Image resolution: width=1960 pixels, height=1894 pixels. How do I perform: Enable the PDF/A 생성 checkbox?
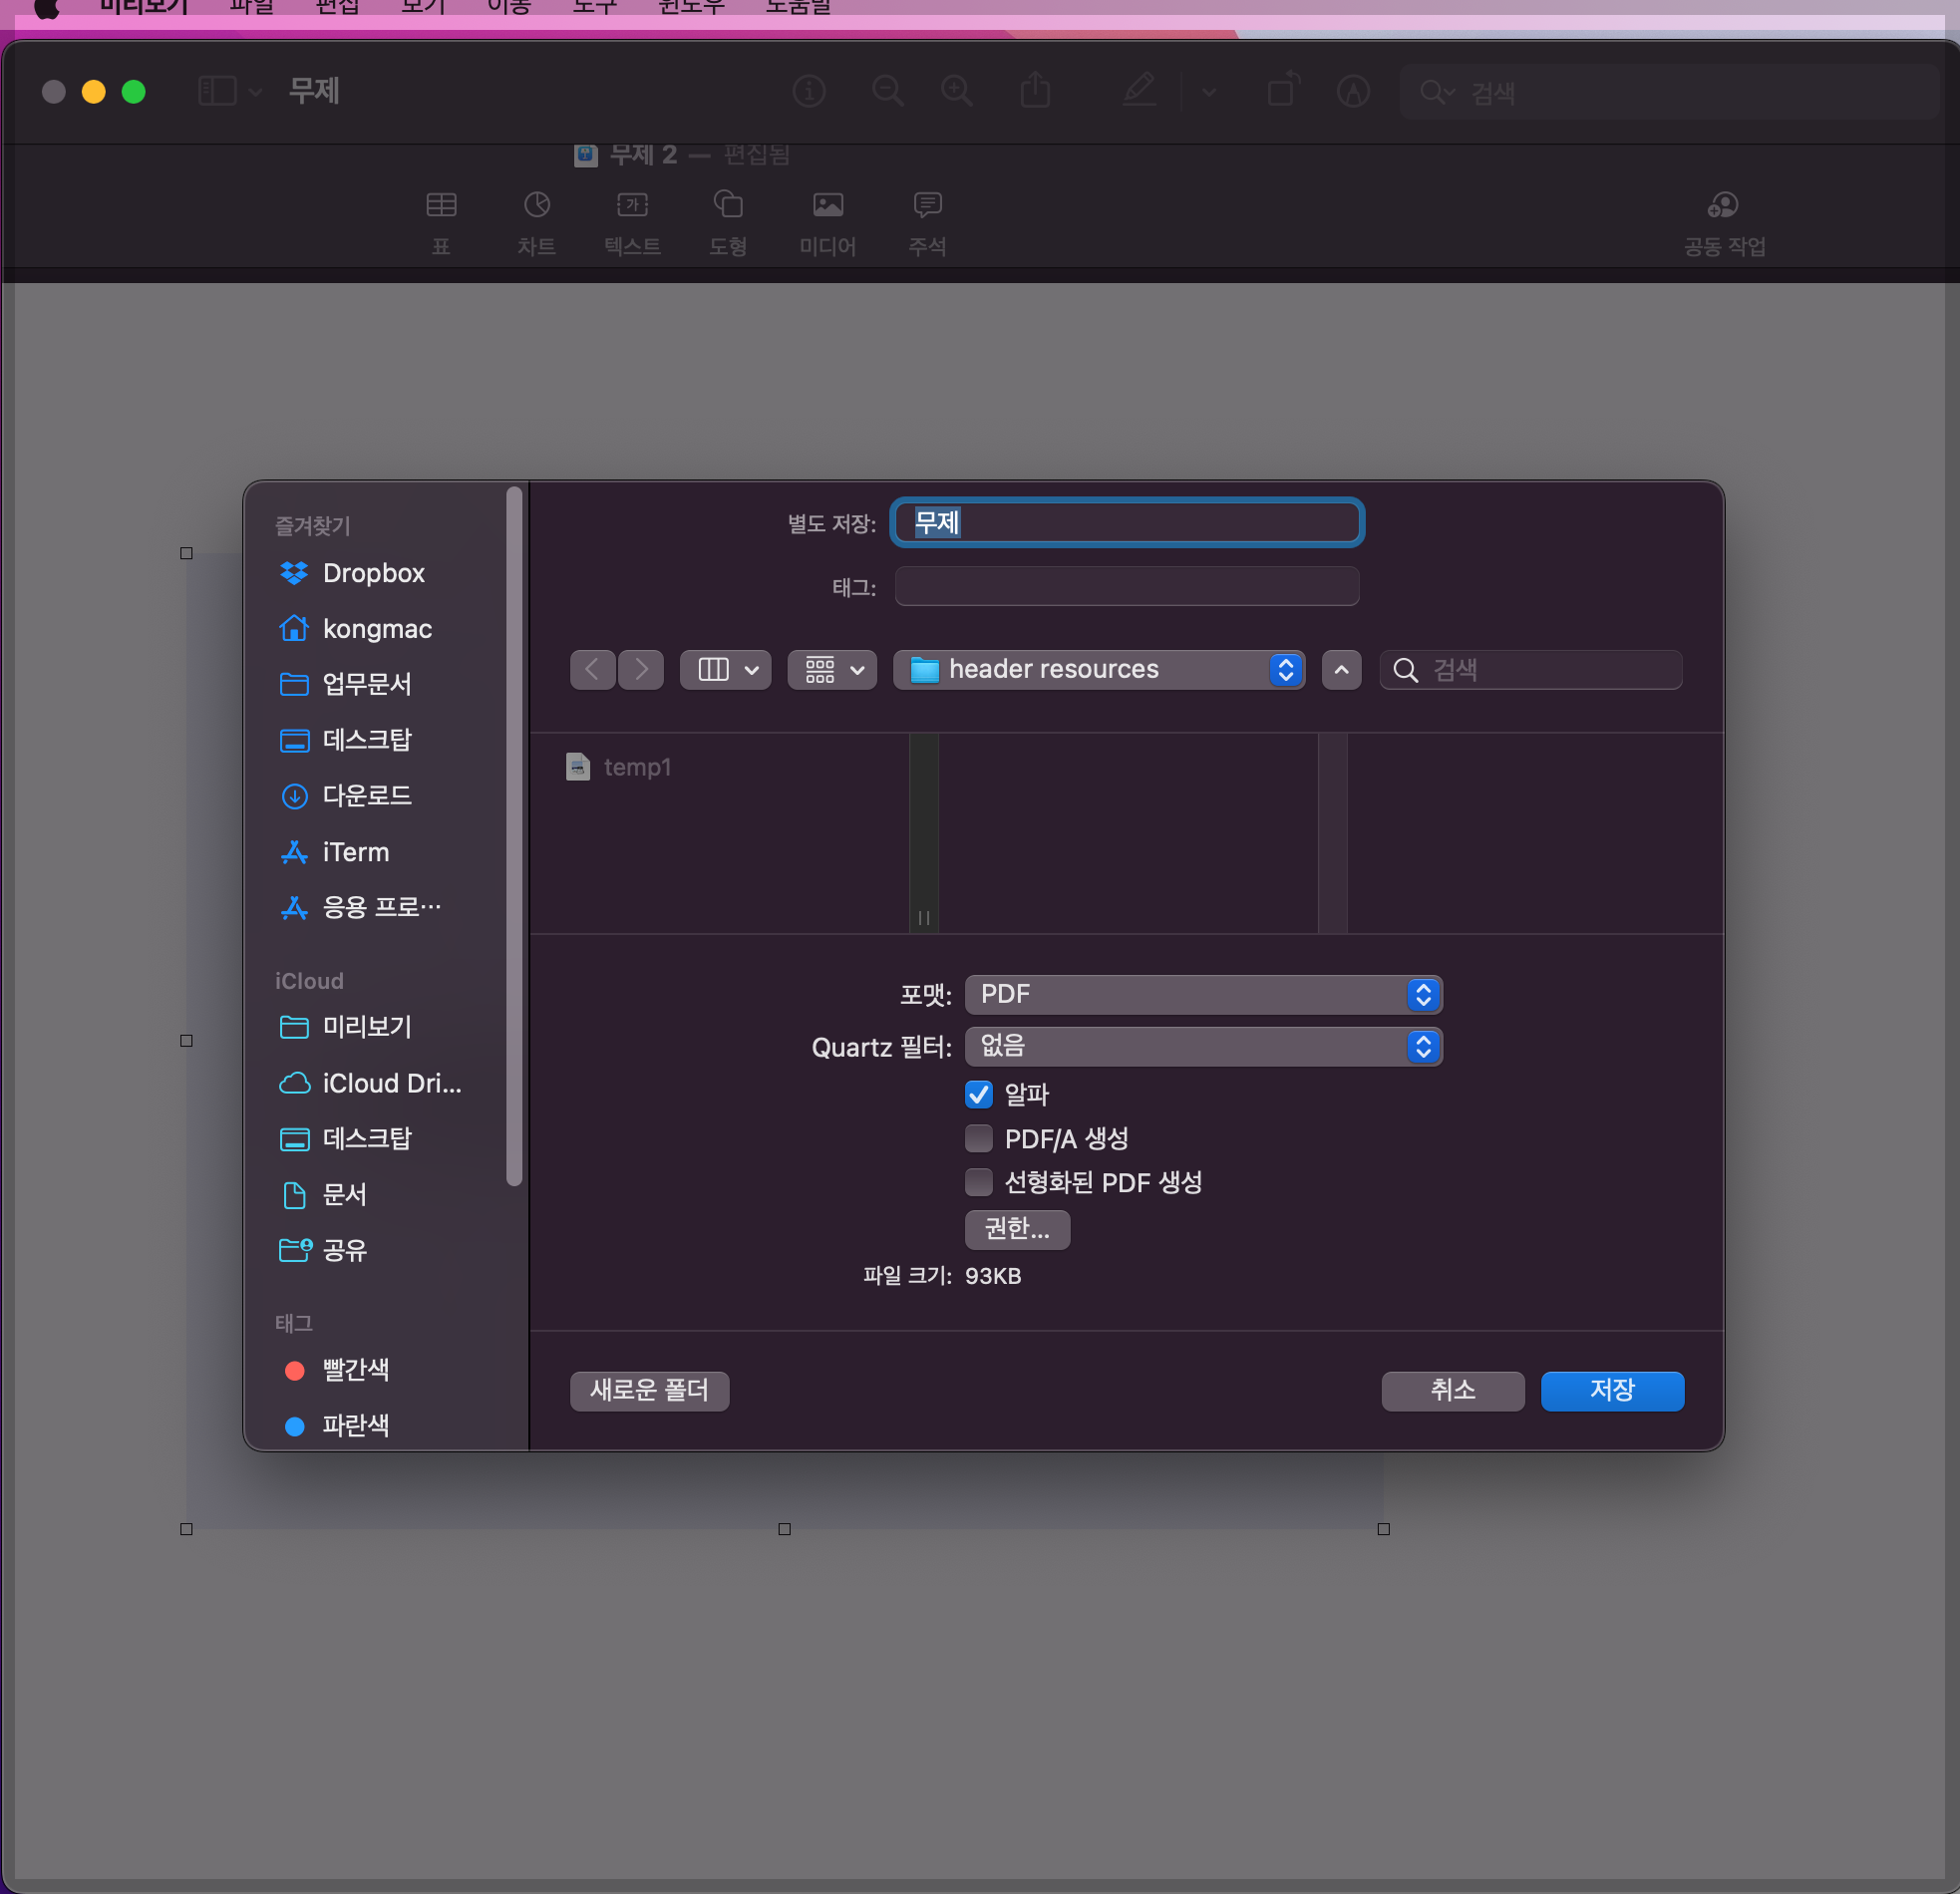pyautogui.click(x=979, y=1138)
